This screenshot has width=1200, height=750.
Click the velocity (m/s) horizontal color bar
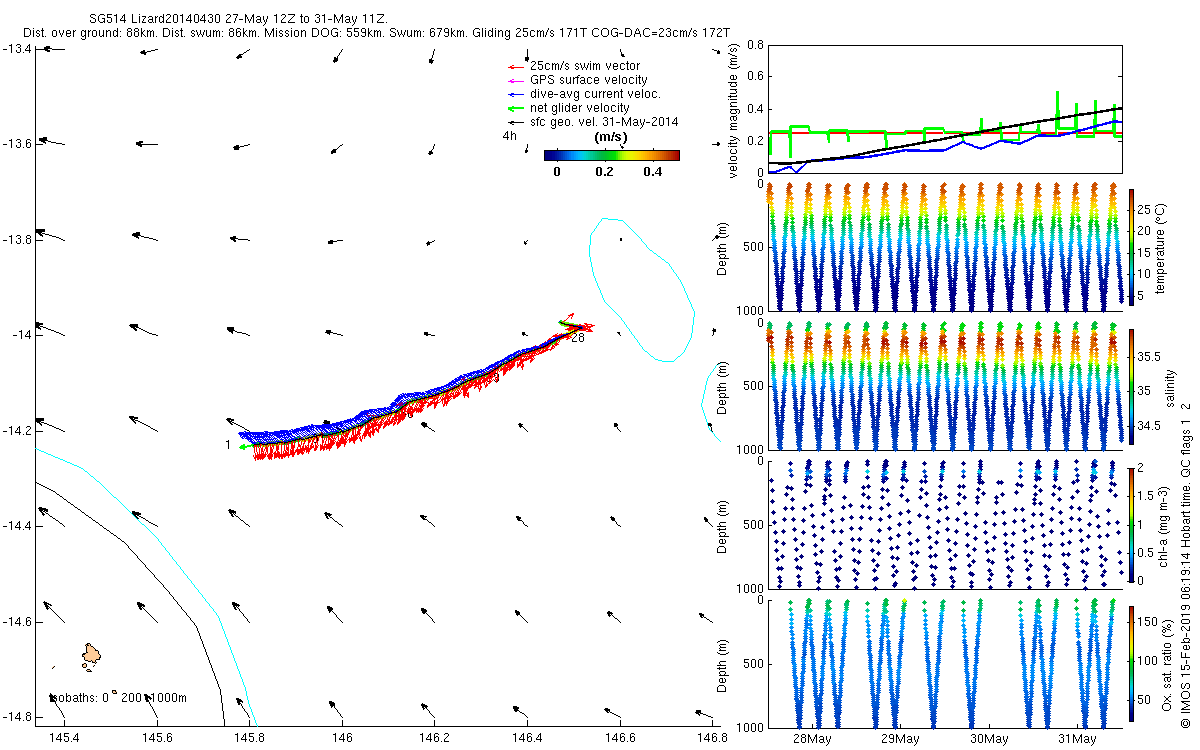(x=612, y=155)
